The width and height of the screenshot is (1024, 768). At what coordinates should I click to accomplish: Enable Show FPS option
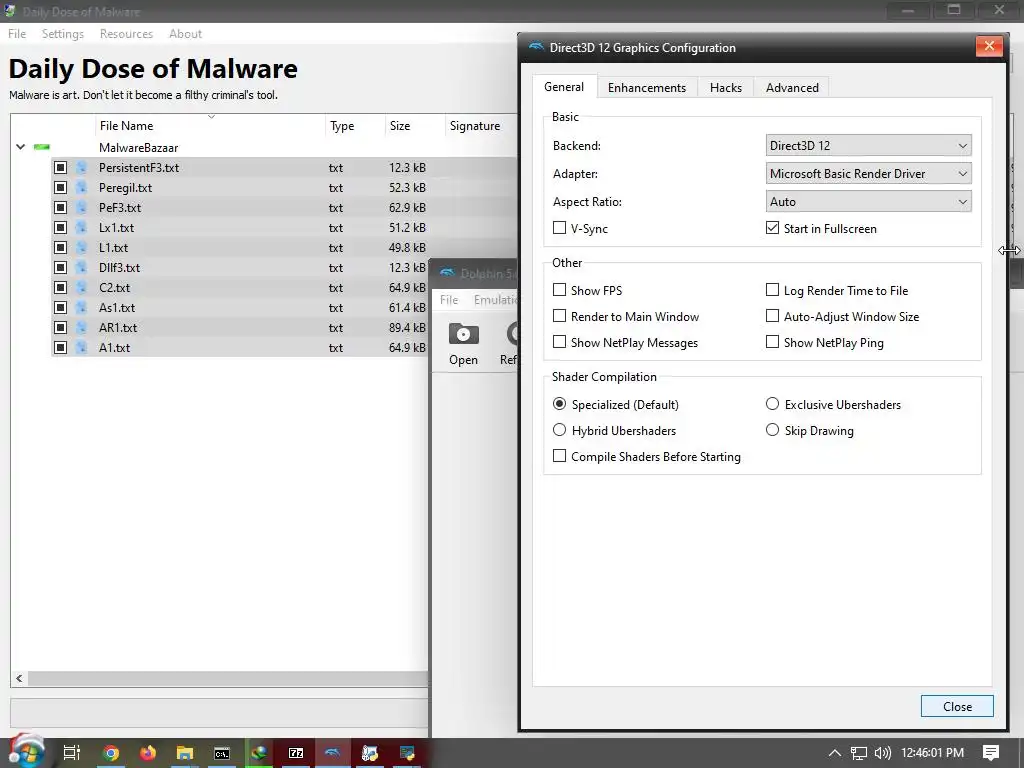(559, 290)
